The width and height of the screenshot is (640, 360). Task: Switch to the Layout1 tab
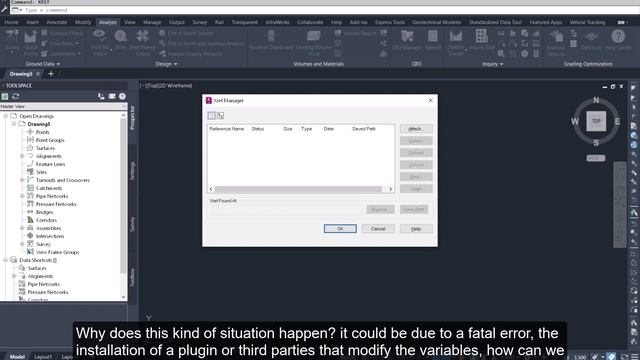pos(43,357)
